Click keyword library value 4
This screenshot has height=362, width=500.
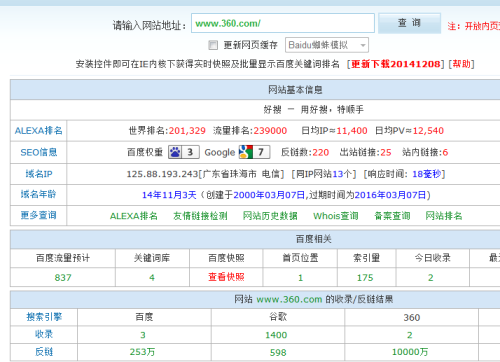[152, 277]
